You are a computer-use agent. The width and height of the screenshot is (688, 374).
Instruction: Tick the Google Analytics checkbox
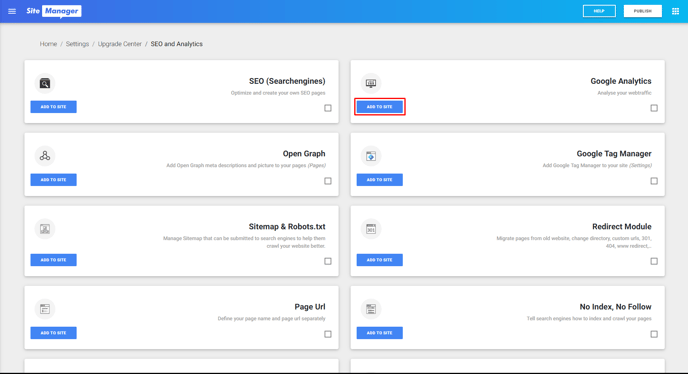(654, 108)
